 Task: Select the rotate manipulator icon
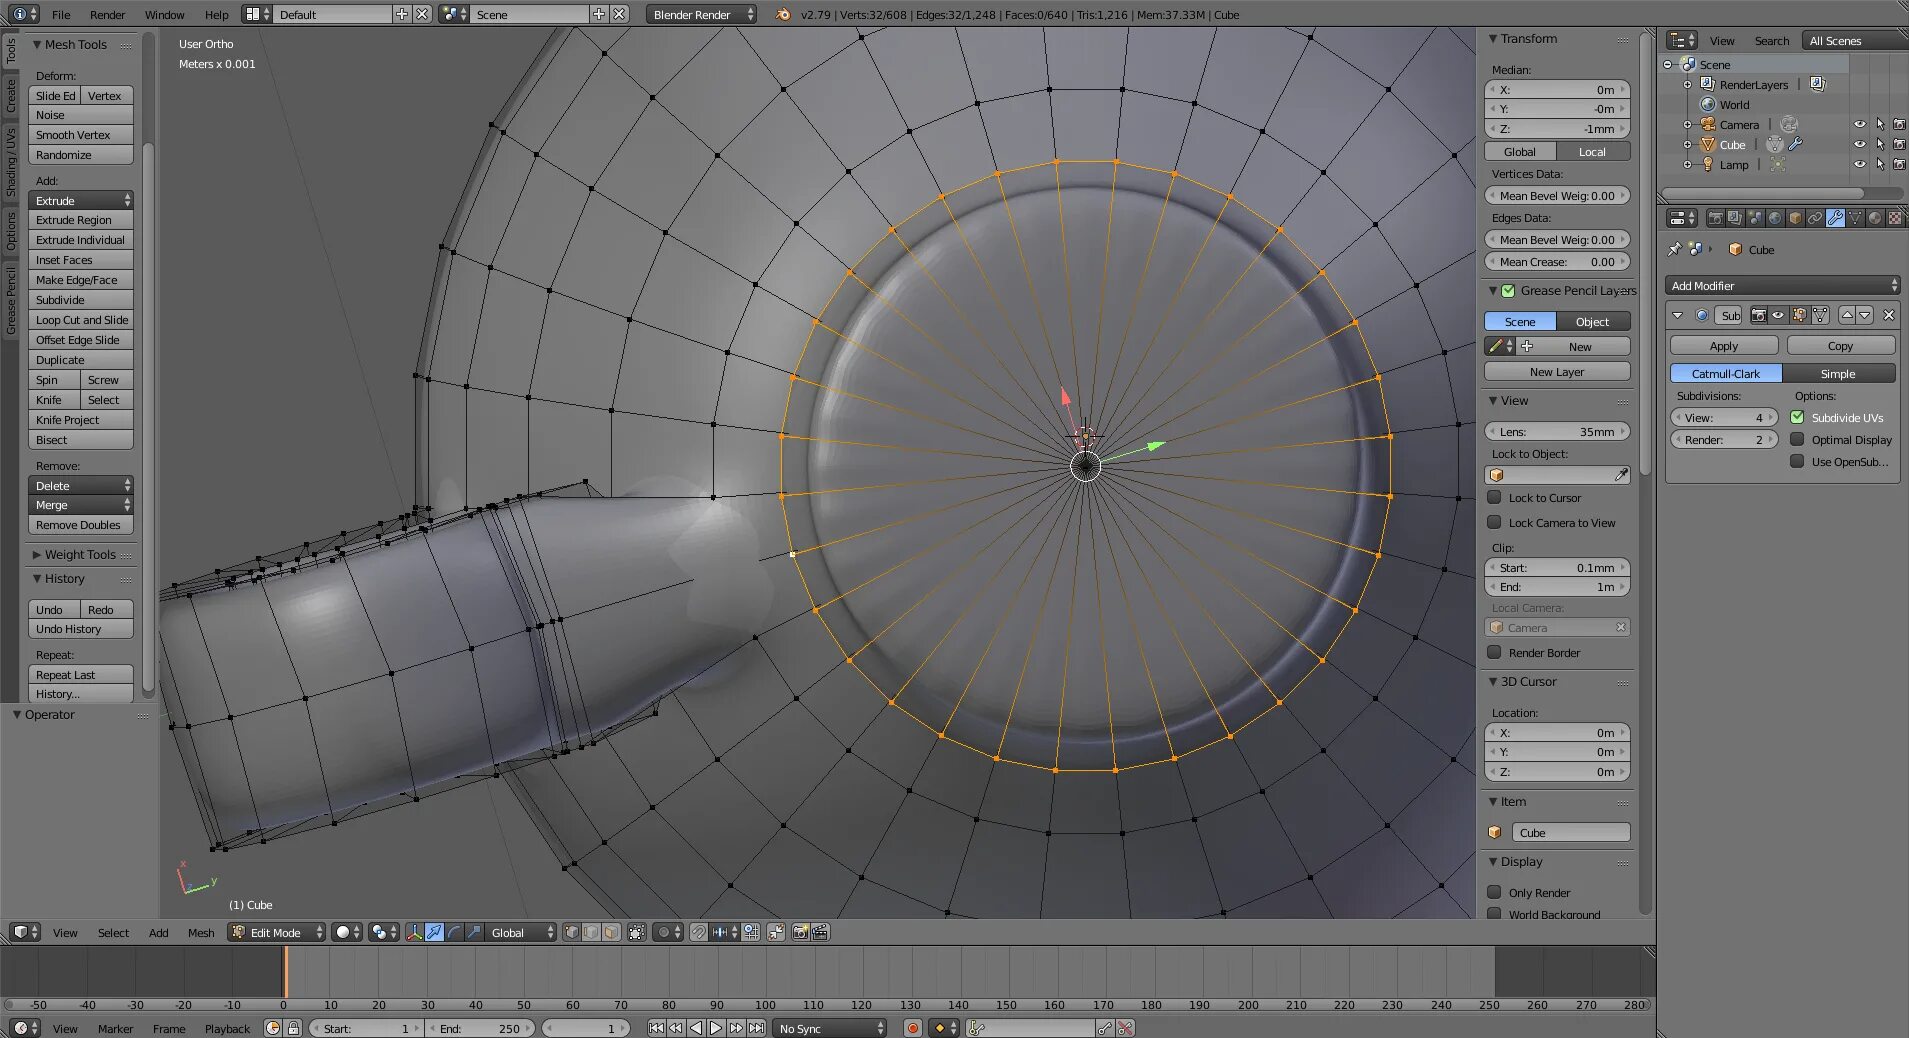tap(454, 932)
